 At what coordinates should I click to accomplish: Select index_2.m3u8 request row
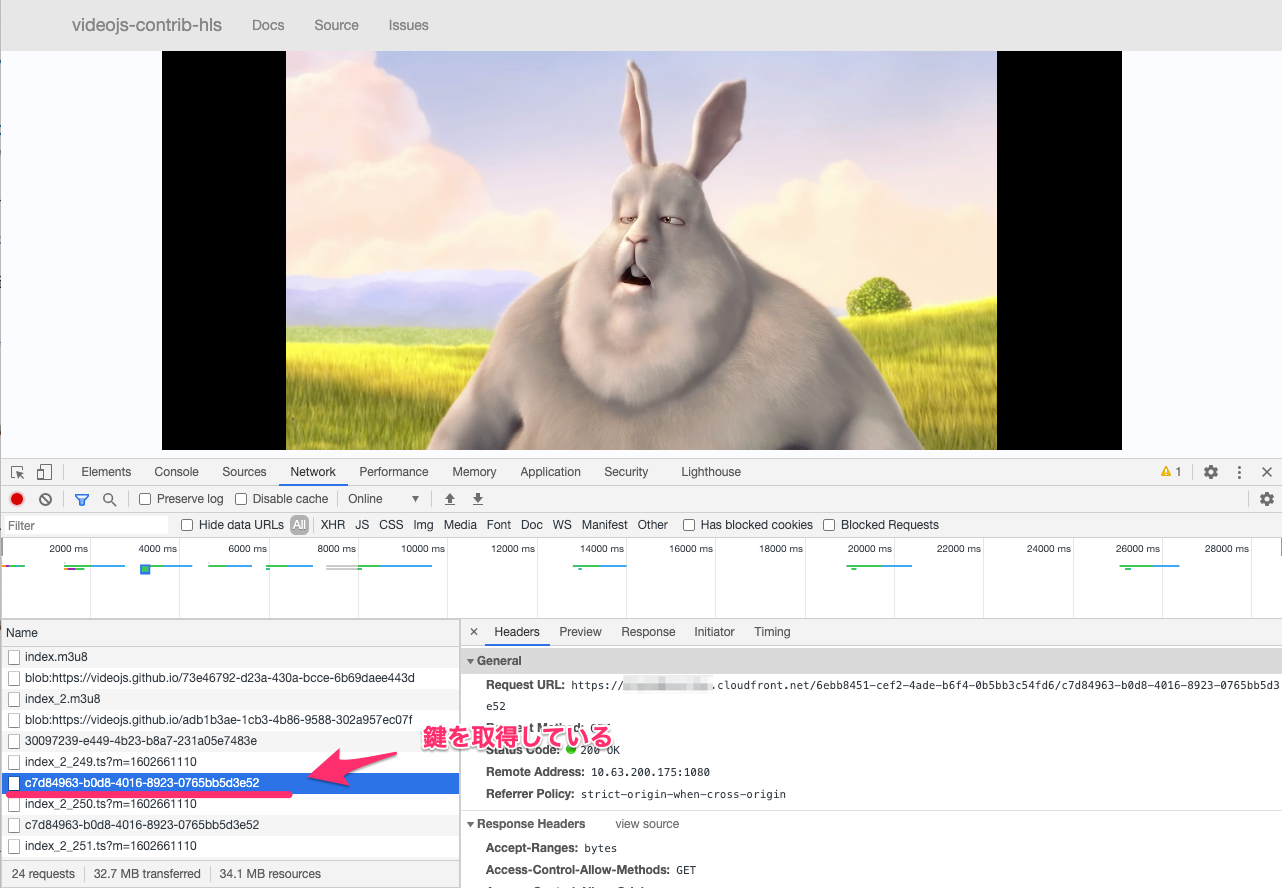click(230, 699)
